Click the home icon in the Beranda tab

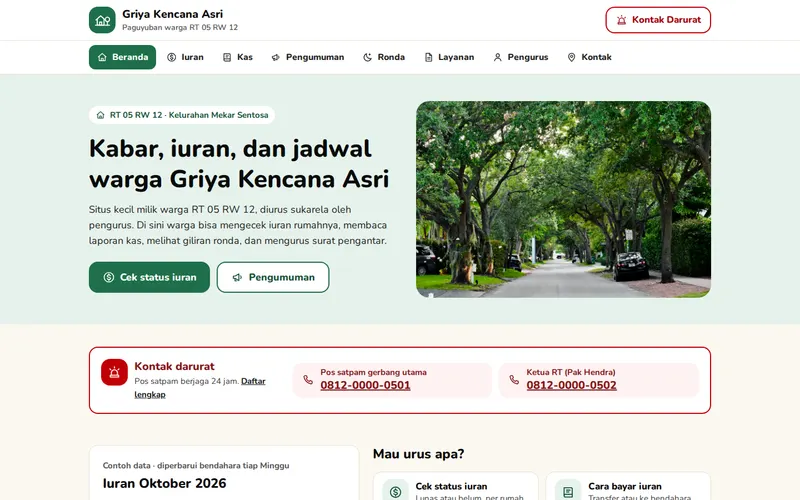pos(102,57)
